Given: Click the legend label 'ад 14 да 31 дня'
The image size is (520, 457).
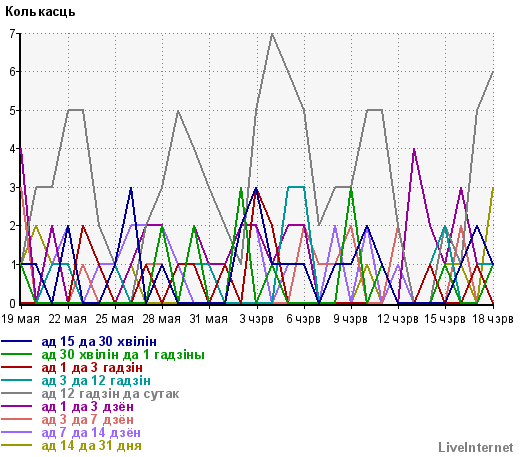Looking at the screenshot, I should click(92, 446).
